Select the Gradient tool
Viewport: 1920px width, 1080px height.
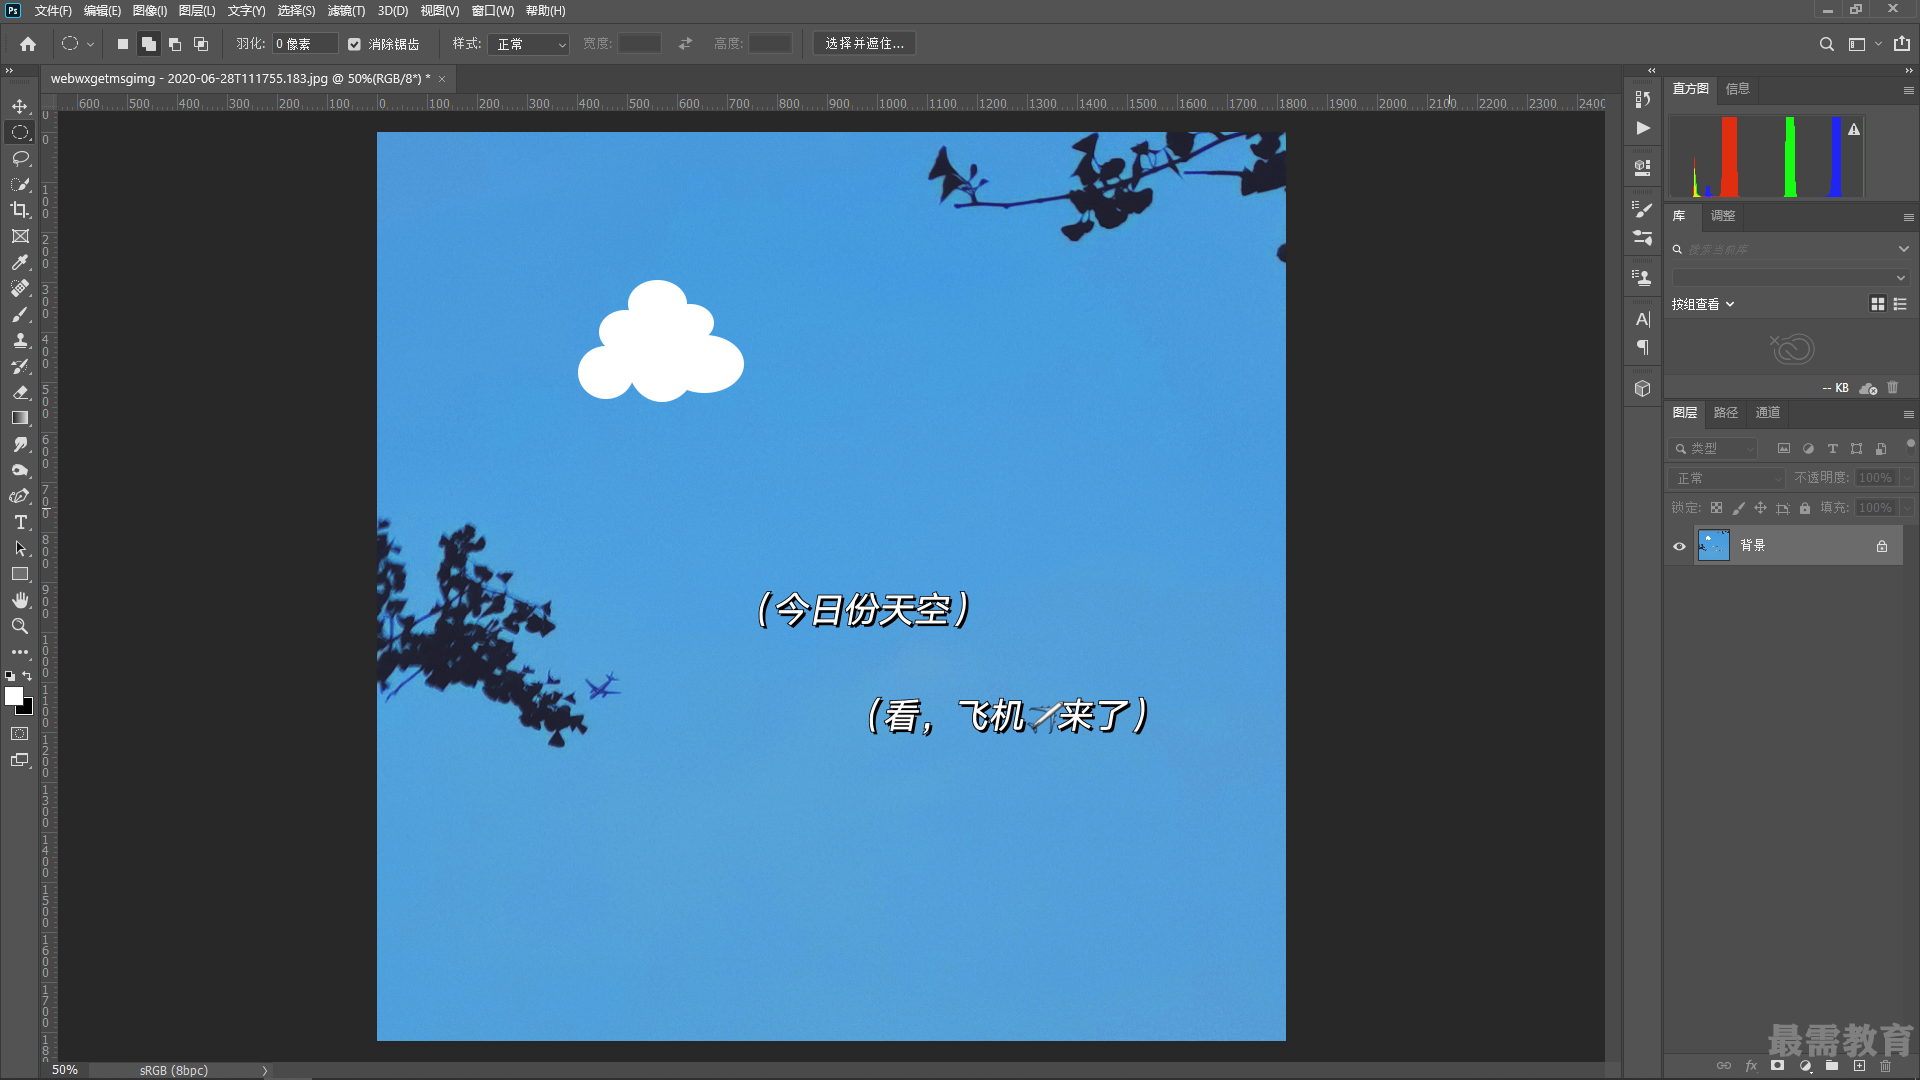pyautogui.click(x=20, y=418)
